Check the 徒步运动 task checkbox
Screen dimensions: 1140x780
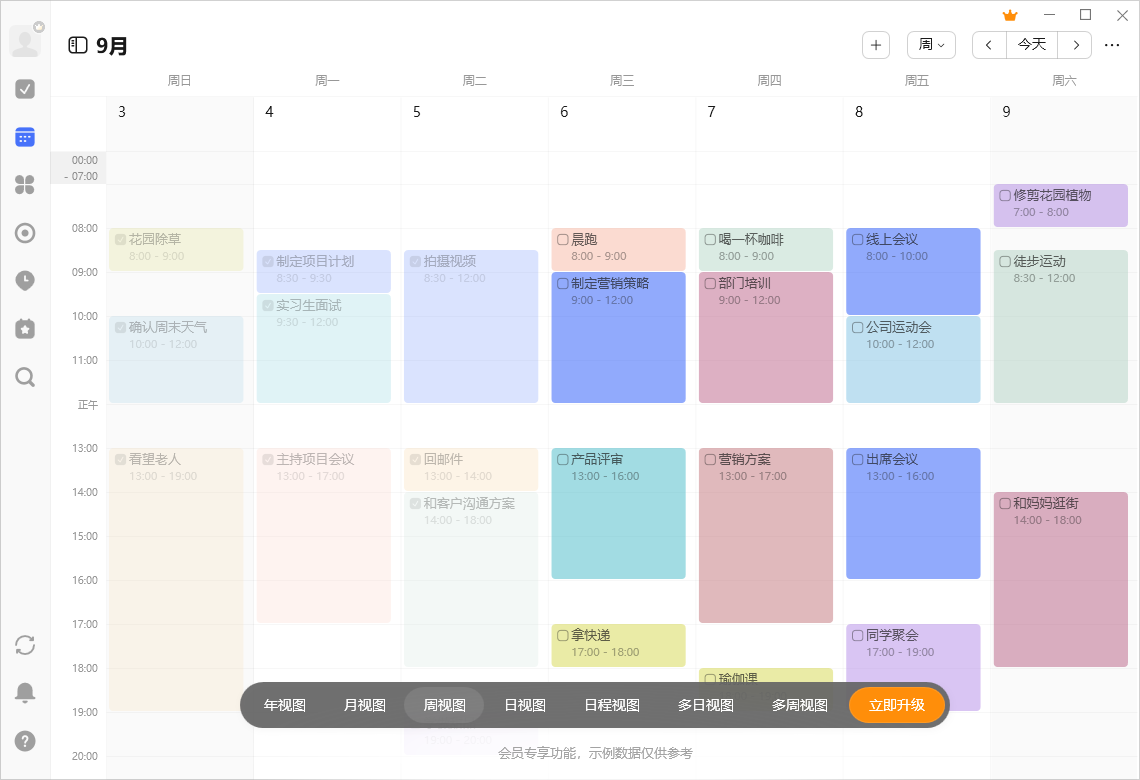pyautogui.click(x=1005, y=262)
